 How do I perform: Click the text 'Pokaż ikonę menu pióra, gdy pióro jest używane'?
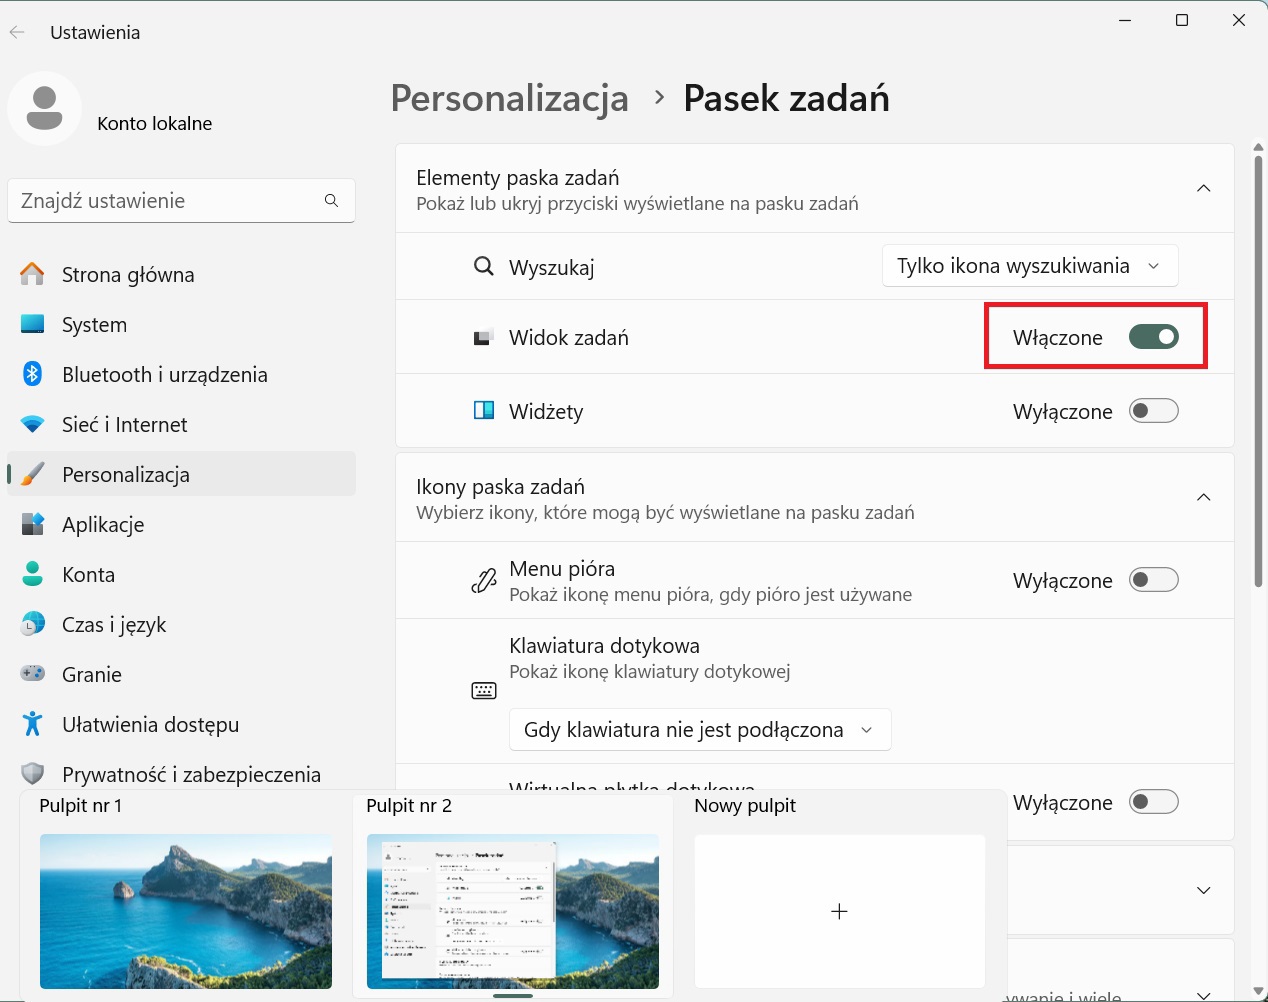point(710,595)
